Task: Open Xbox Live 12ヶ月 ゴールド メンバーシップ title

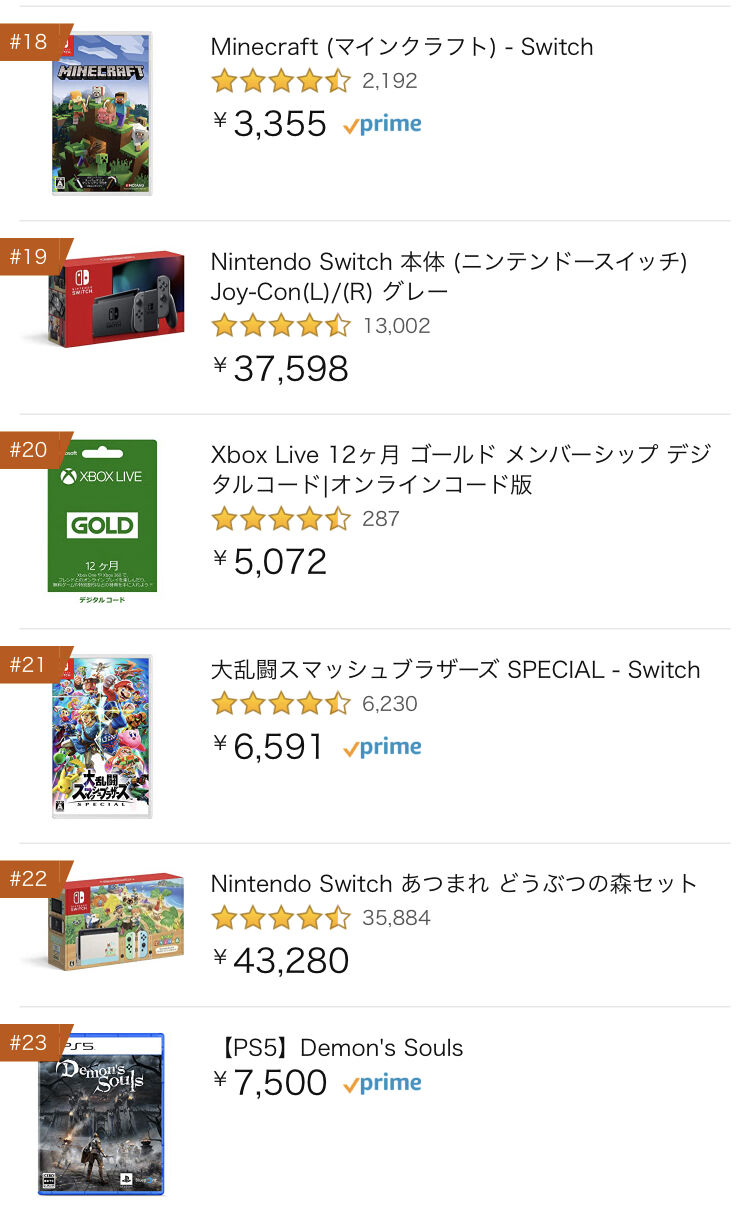Action: tap(460, 469)
